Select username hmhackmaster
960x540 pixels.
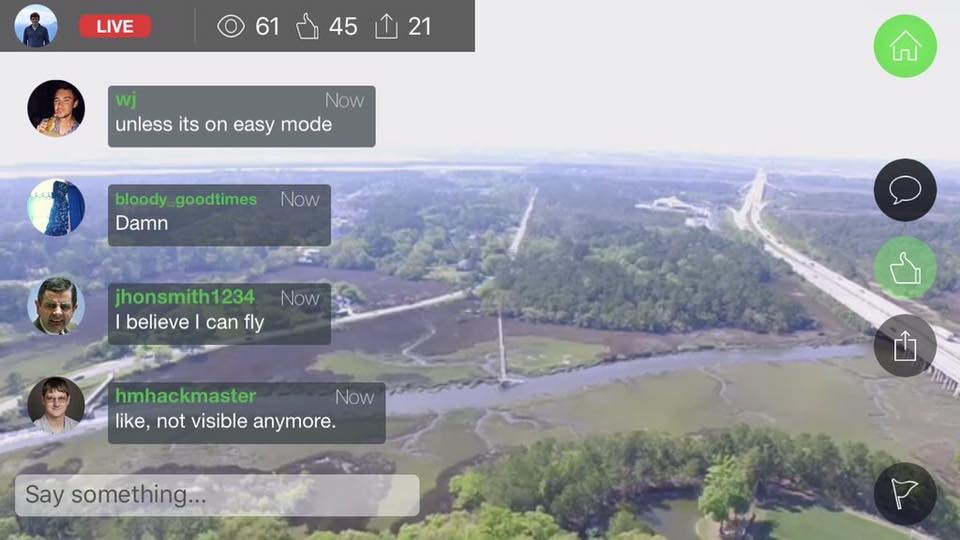186,396
